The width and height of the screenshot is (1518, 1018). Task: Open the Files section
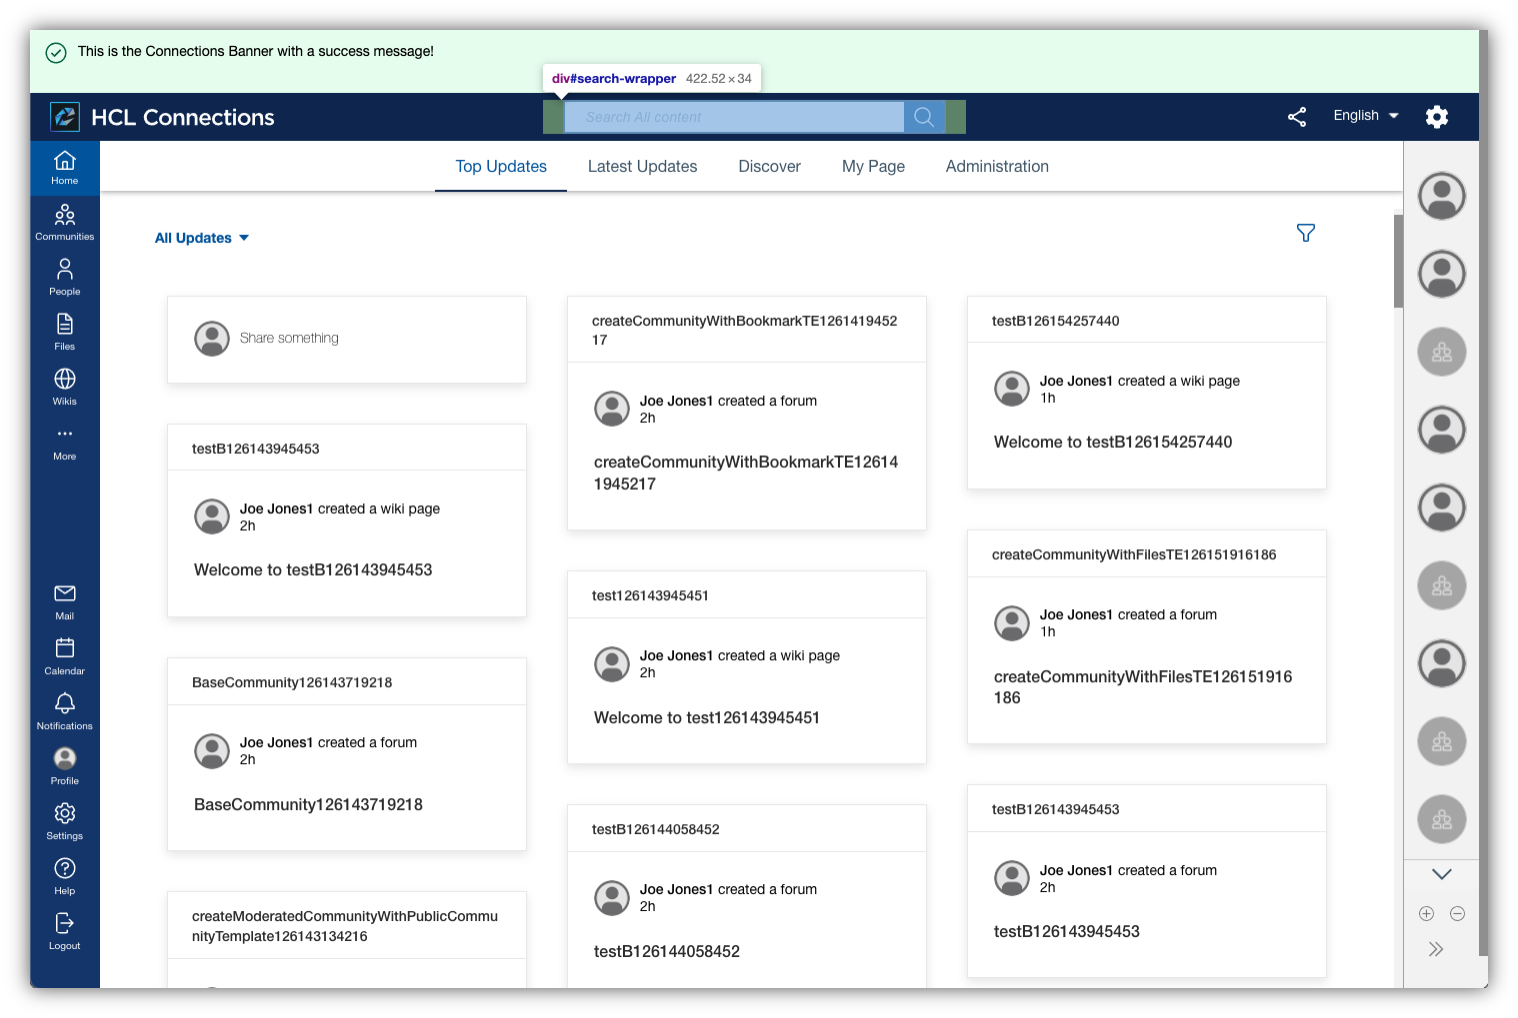64,329
